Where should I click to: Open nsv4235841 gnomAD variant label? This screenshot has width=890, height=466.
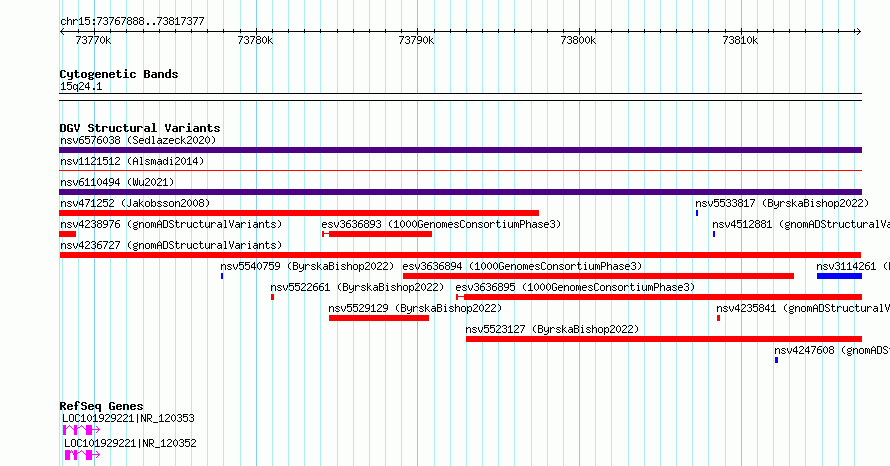tap(803, 308)
